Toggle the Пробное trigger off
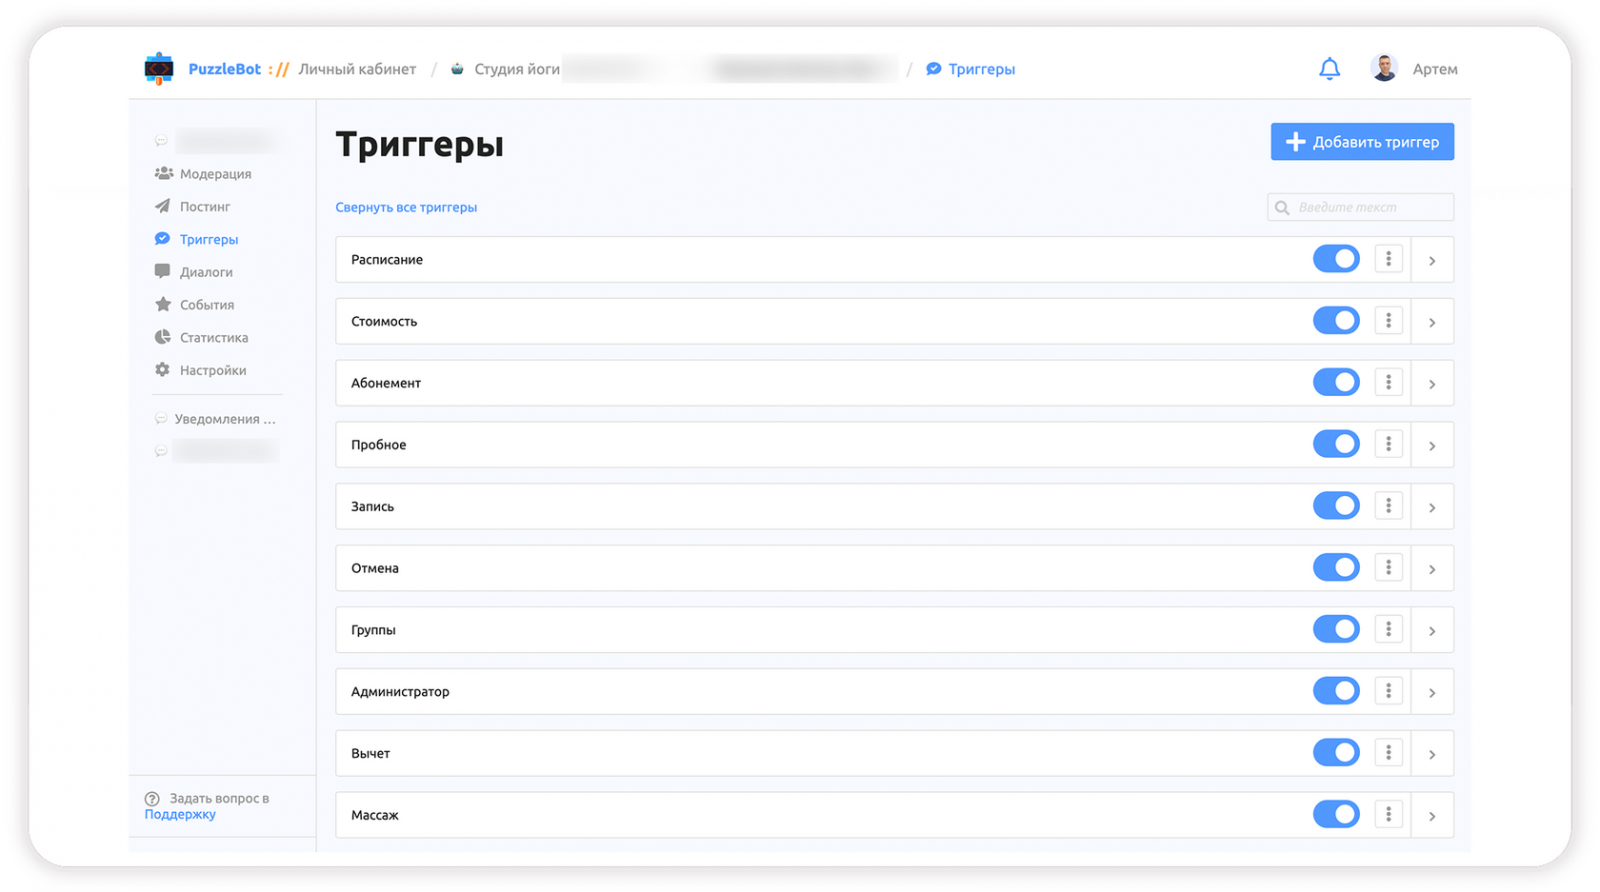Image resolution: width=1600 pixels, height=892 pixels. (1336, 444)
